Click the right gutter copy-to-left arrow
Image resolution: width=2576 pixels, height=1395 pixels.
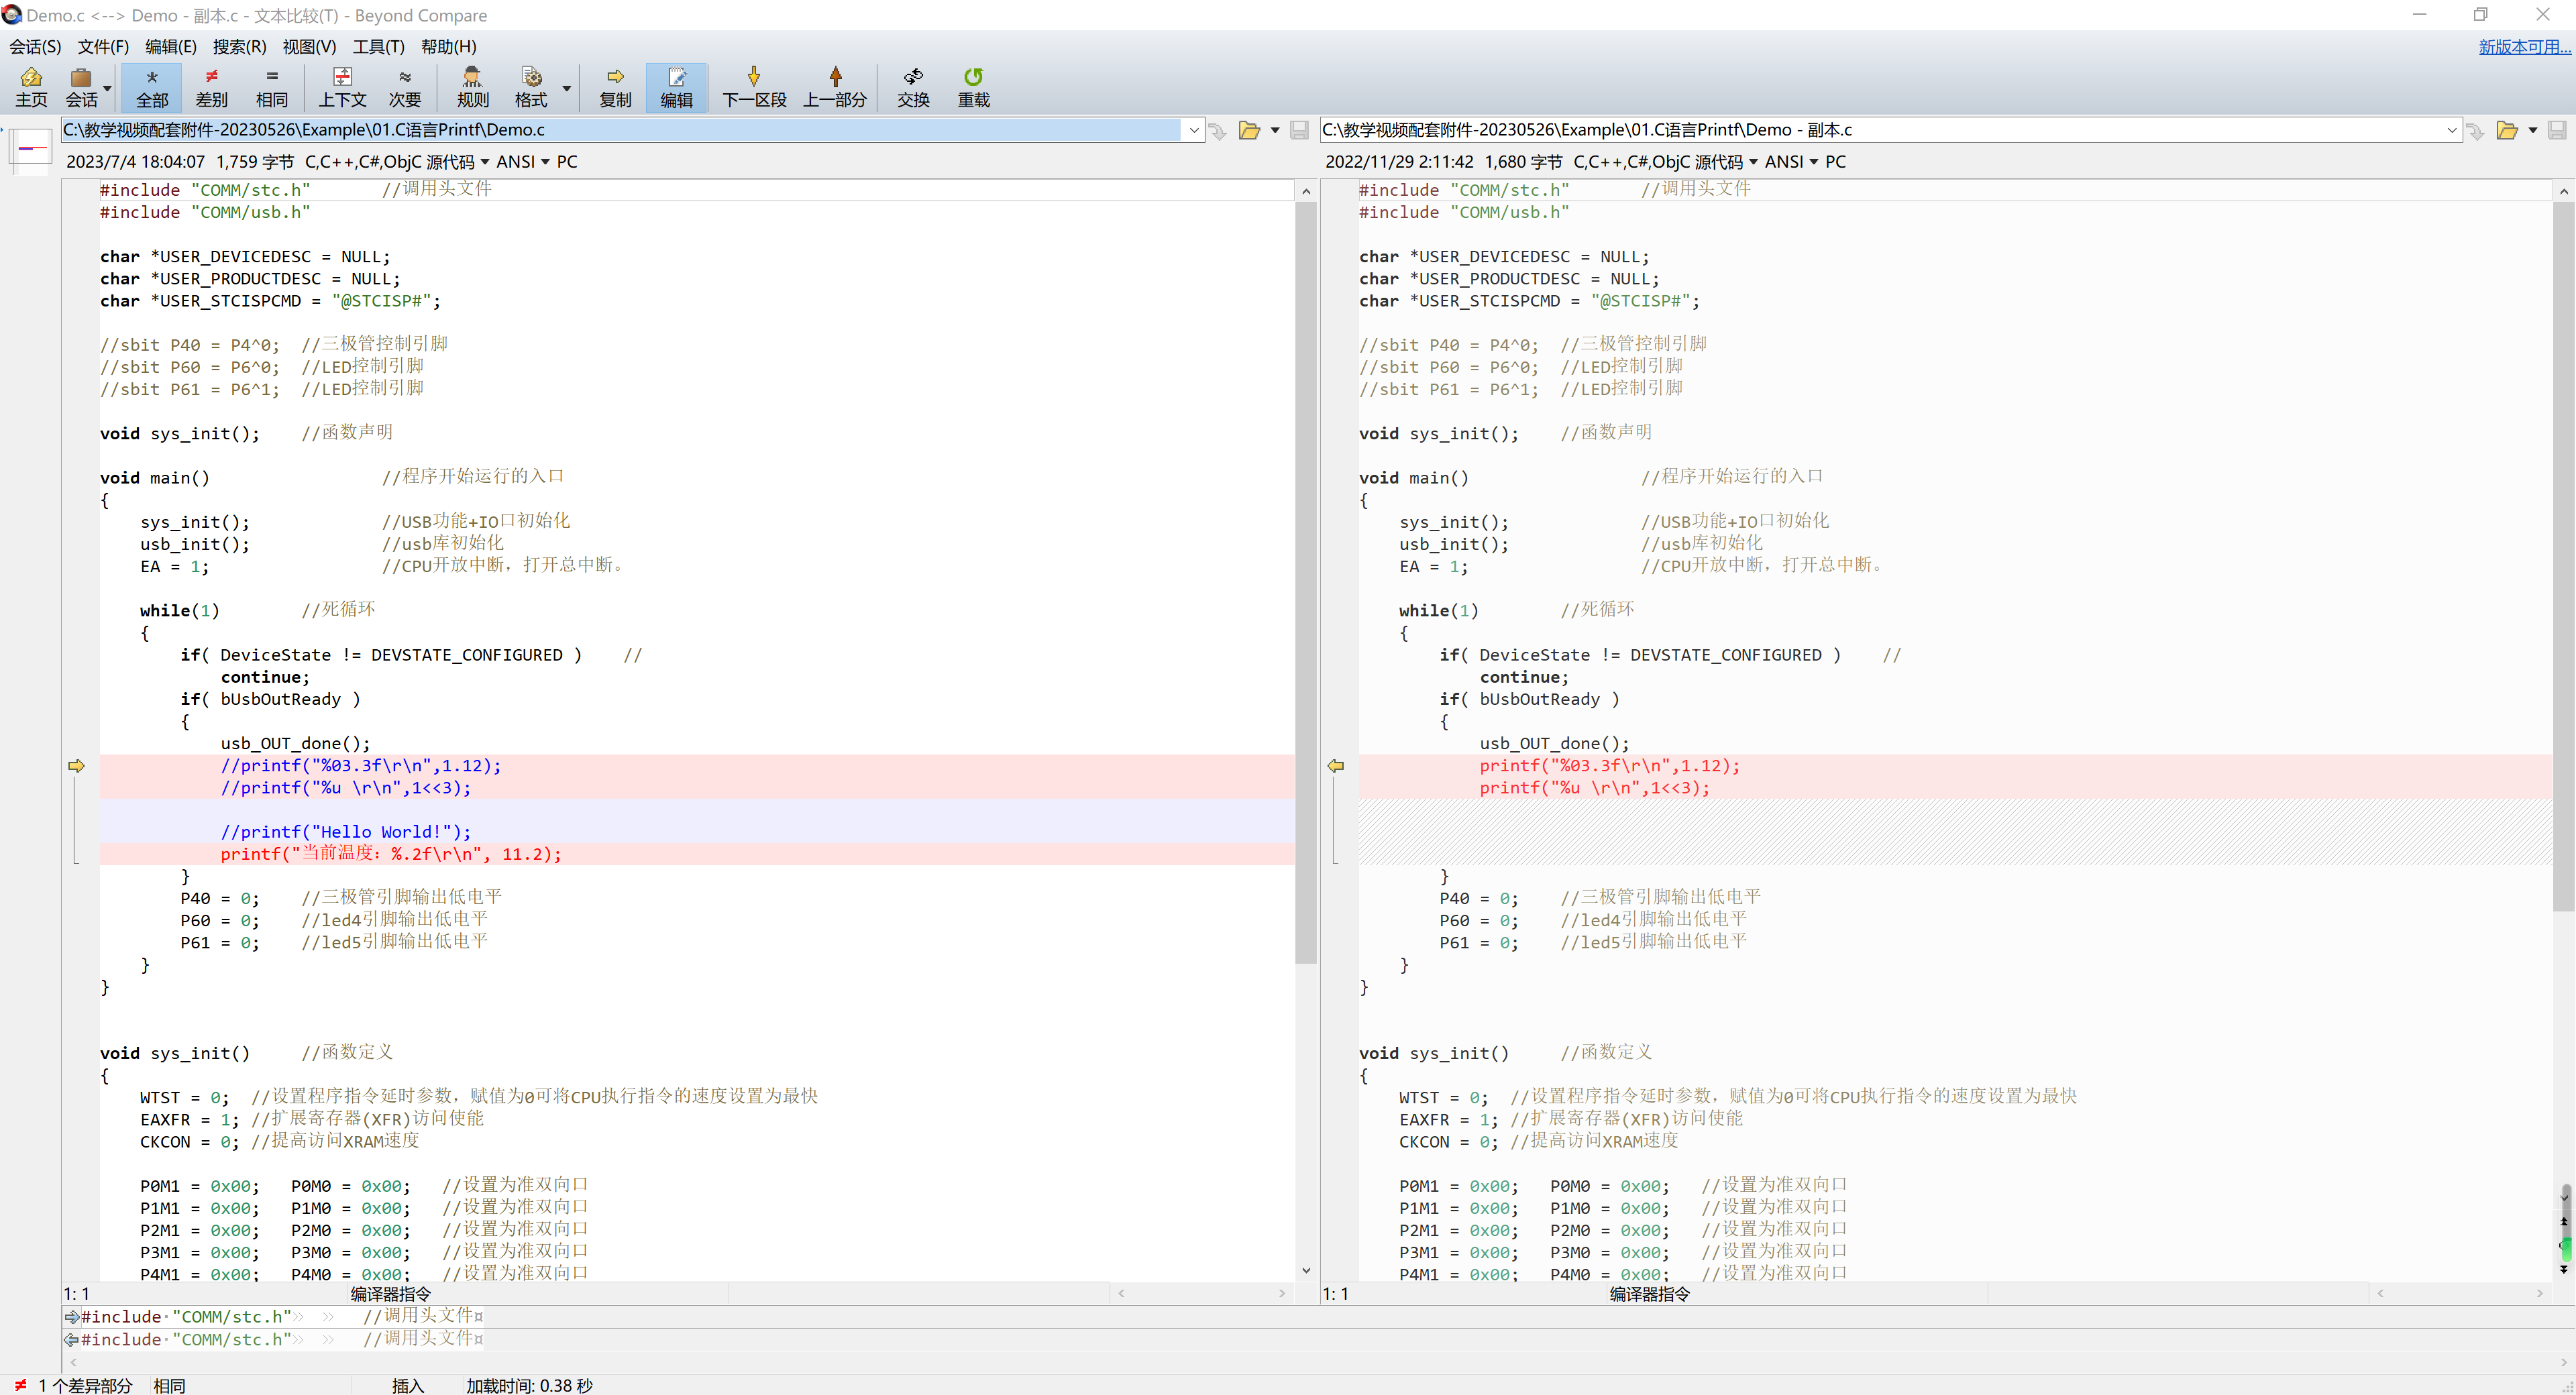pyautogui.click(x=1335, y=766)
